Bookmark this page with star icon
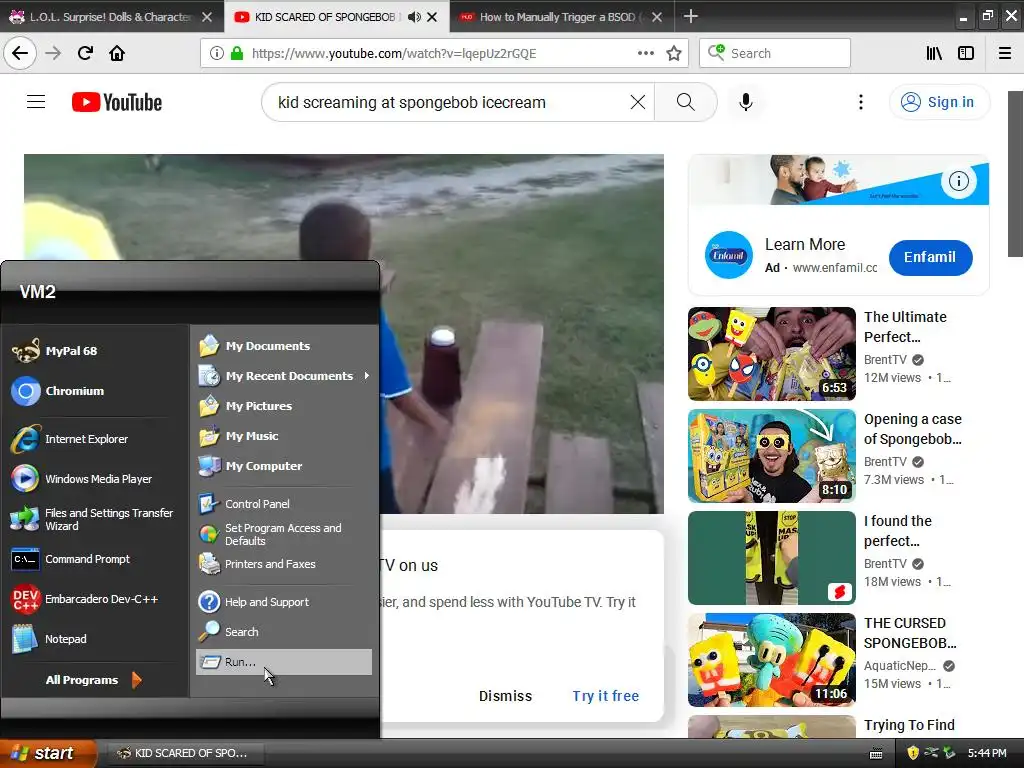Screen dimensions: 1024x768 pyautogui.click(x=674, y=54)
